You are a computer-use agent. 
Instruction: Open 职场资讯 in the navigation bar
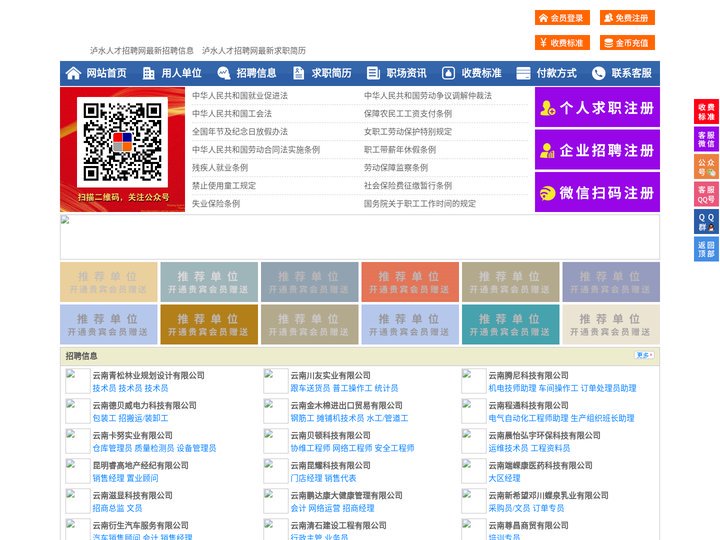(x=406, y=73)
